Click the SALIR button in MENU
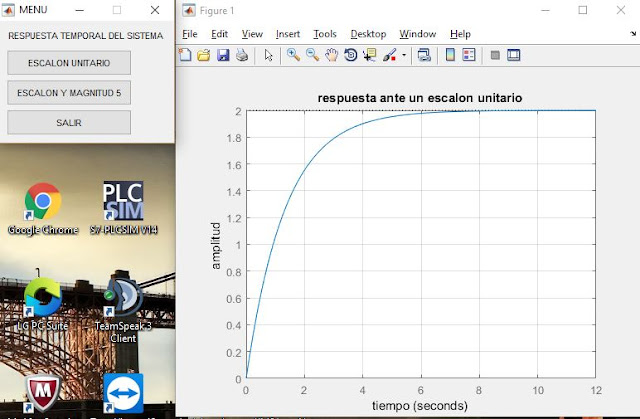The height and width of the screenshot is (419, 640). click(69, 122)
